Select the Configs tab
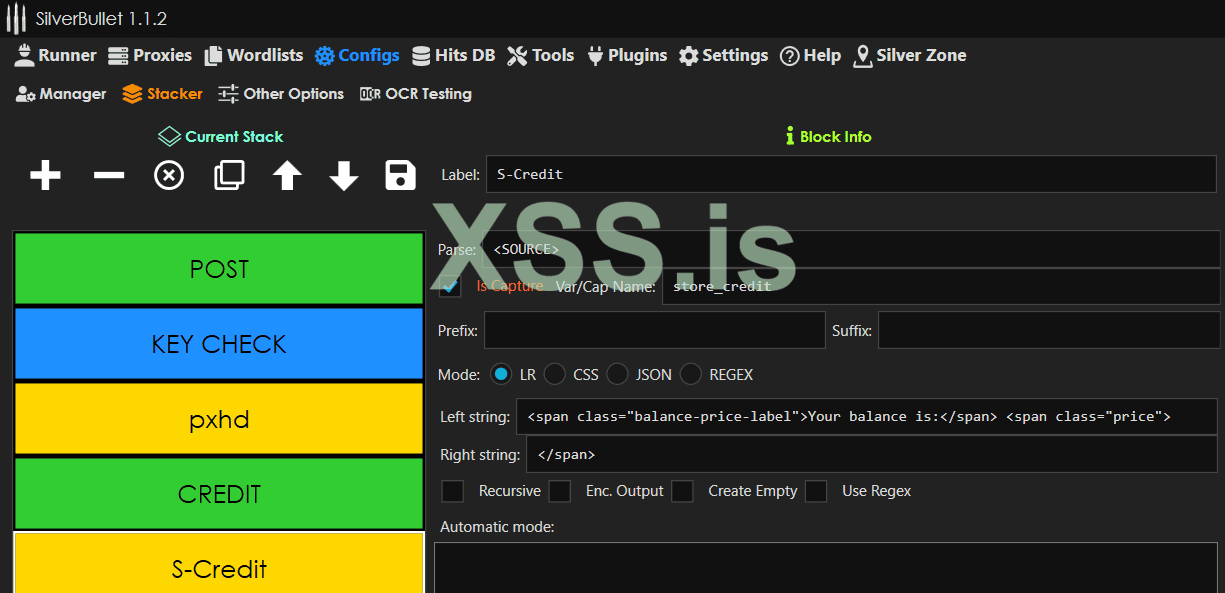The height and width of the screenshot is (593, 1225). pyautogui.click(x=357, y=55)
